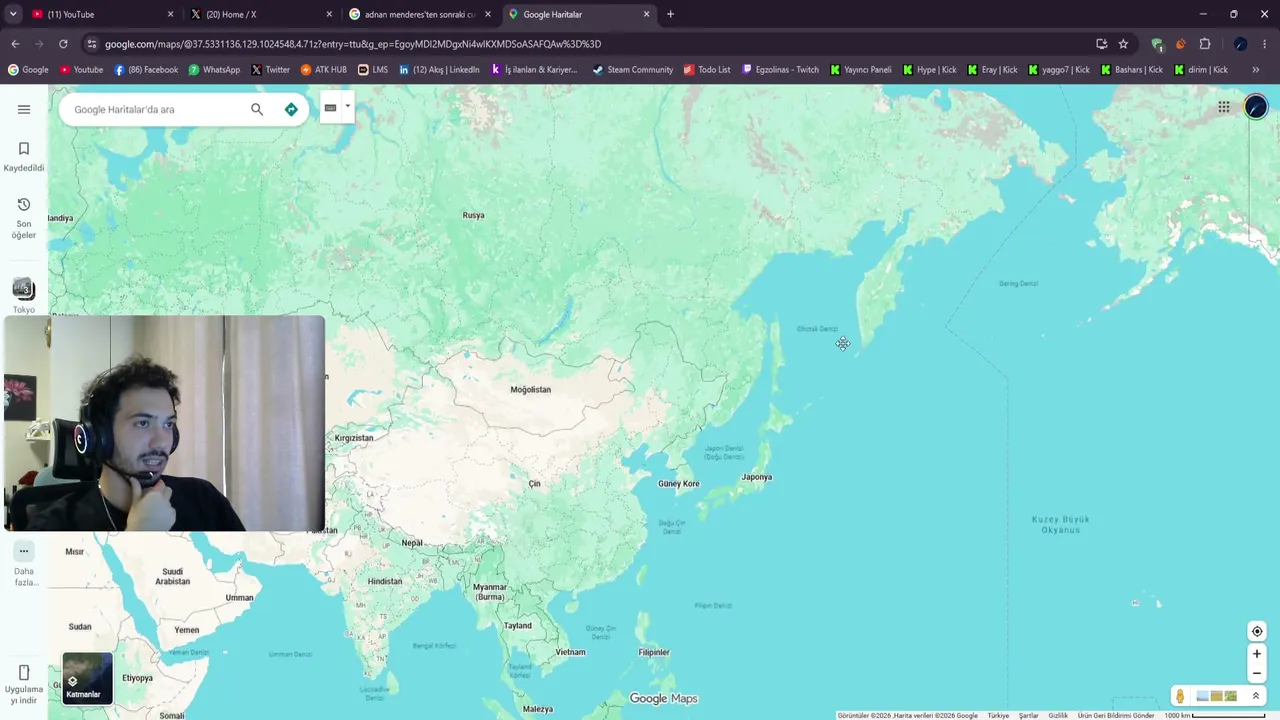Image resolution: width=1280 pixels, height=720 pixels.
Task: Open the browser extensions puzzle icon
Action: point(1205,44)
